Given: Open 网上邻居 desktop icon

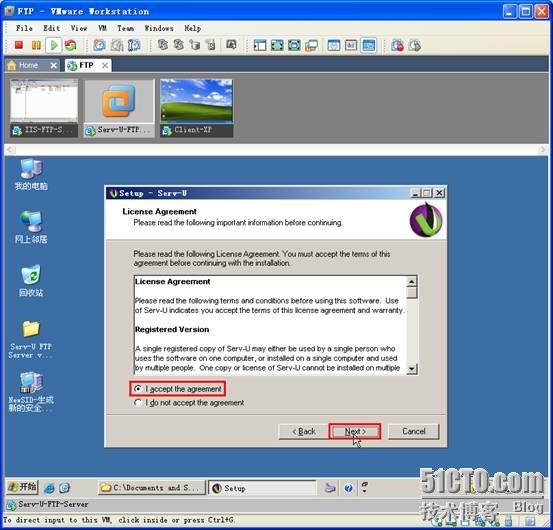Looking at the screenshot, I should click(x=31, y=227).
